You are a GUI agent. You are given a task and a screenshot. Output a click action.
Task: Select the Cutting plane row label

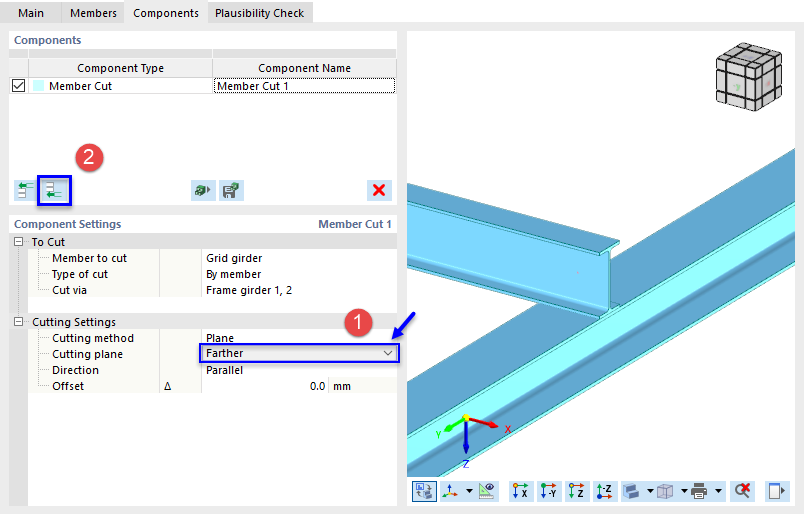[87, 354]
